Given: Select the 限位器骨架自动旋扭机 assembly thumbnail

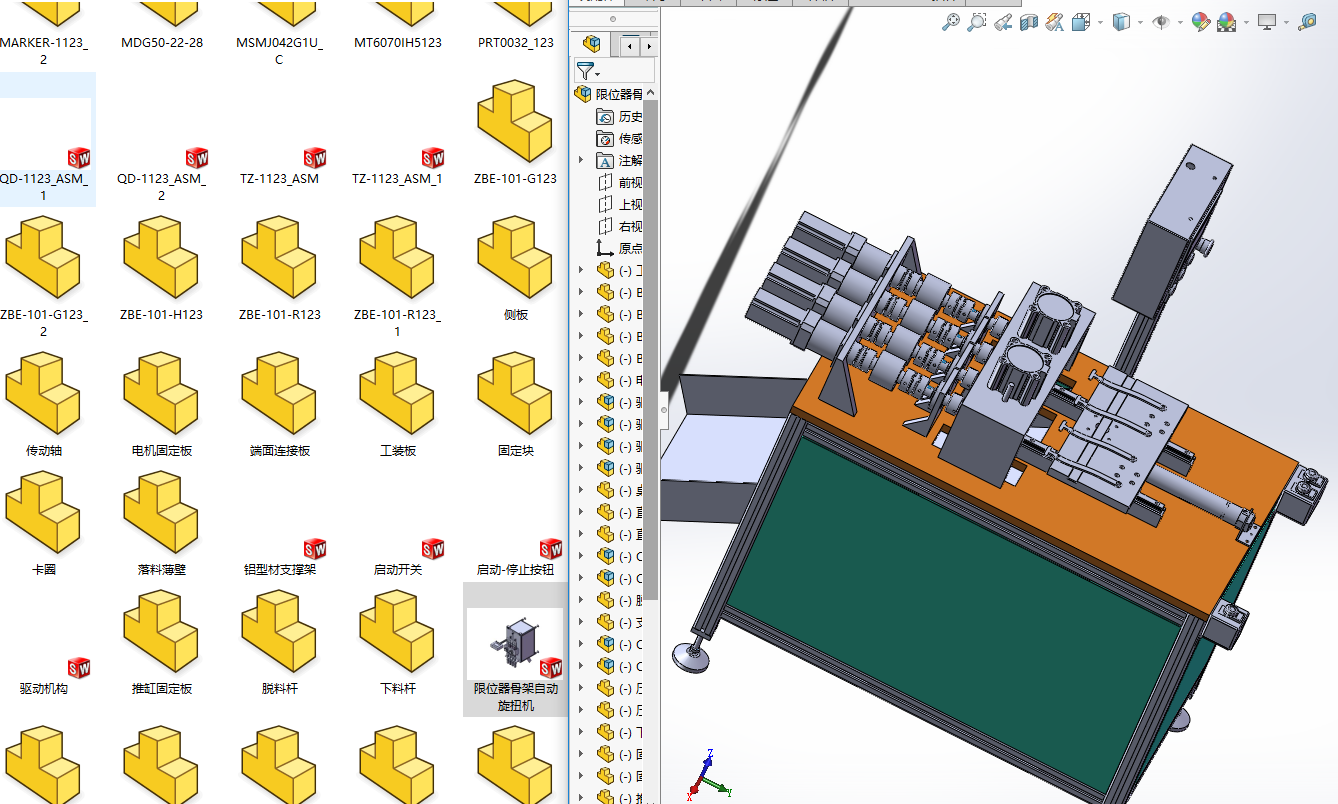Looking at the screenshot, I should (x=515, y=644).
